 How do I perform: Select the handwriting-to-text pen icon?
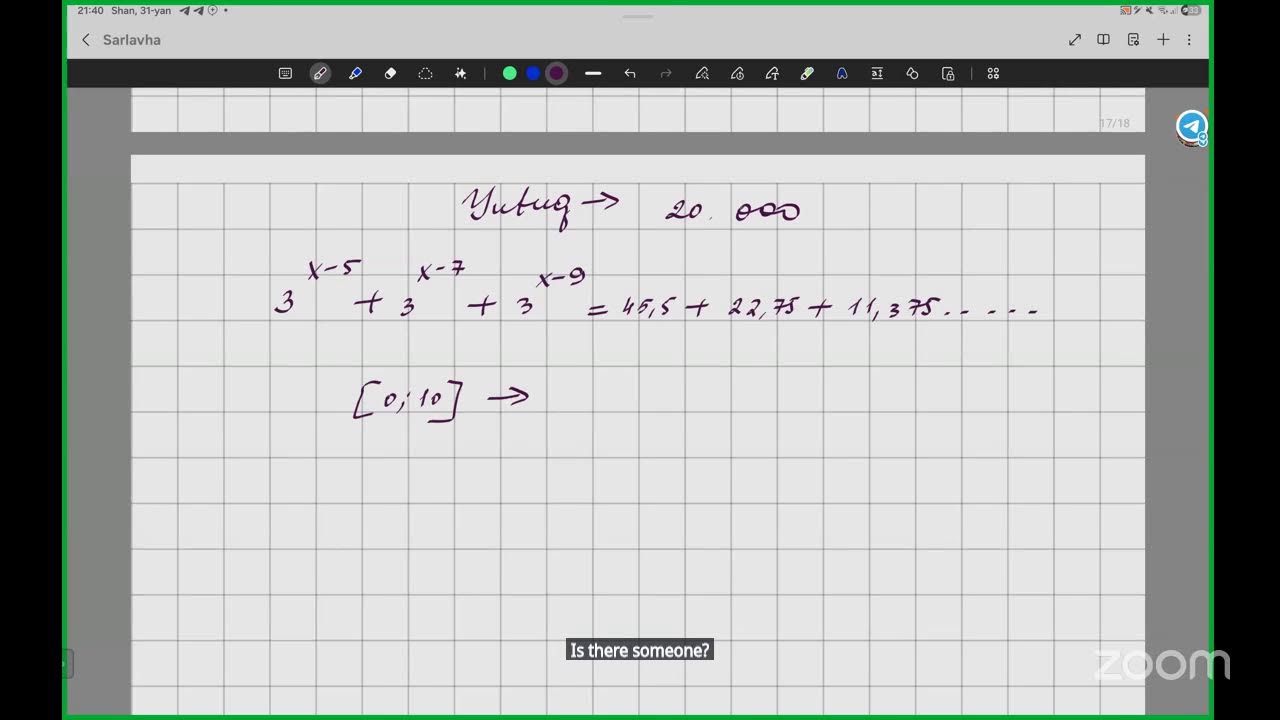point(772,73)
